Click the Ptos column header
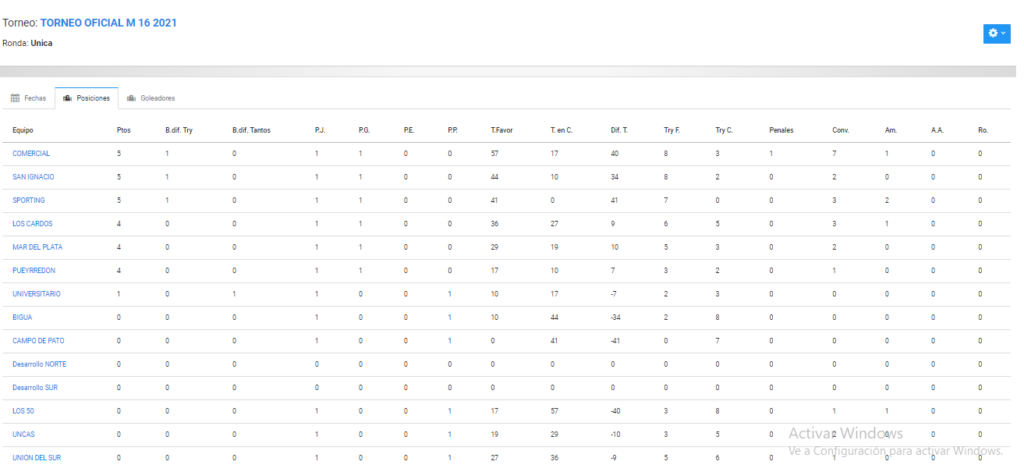The width and height of the screenshot is (1024, 472). [x=123, y=131]
